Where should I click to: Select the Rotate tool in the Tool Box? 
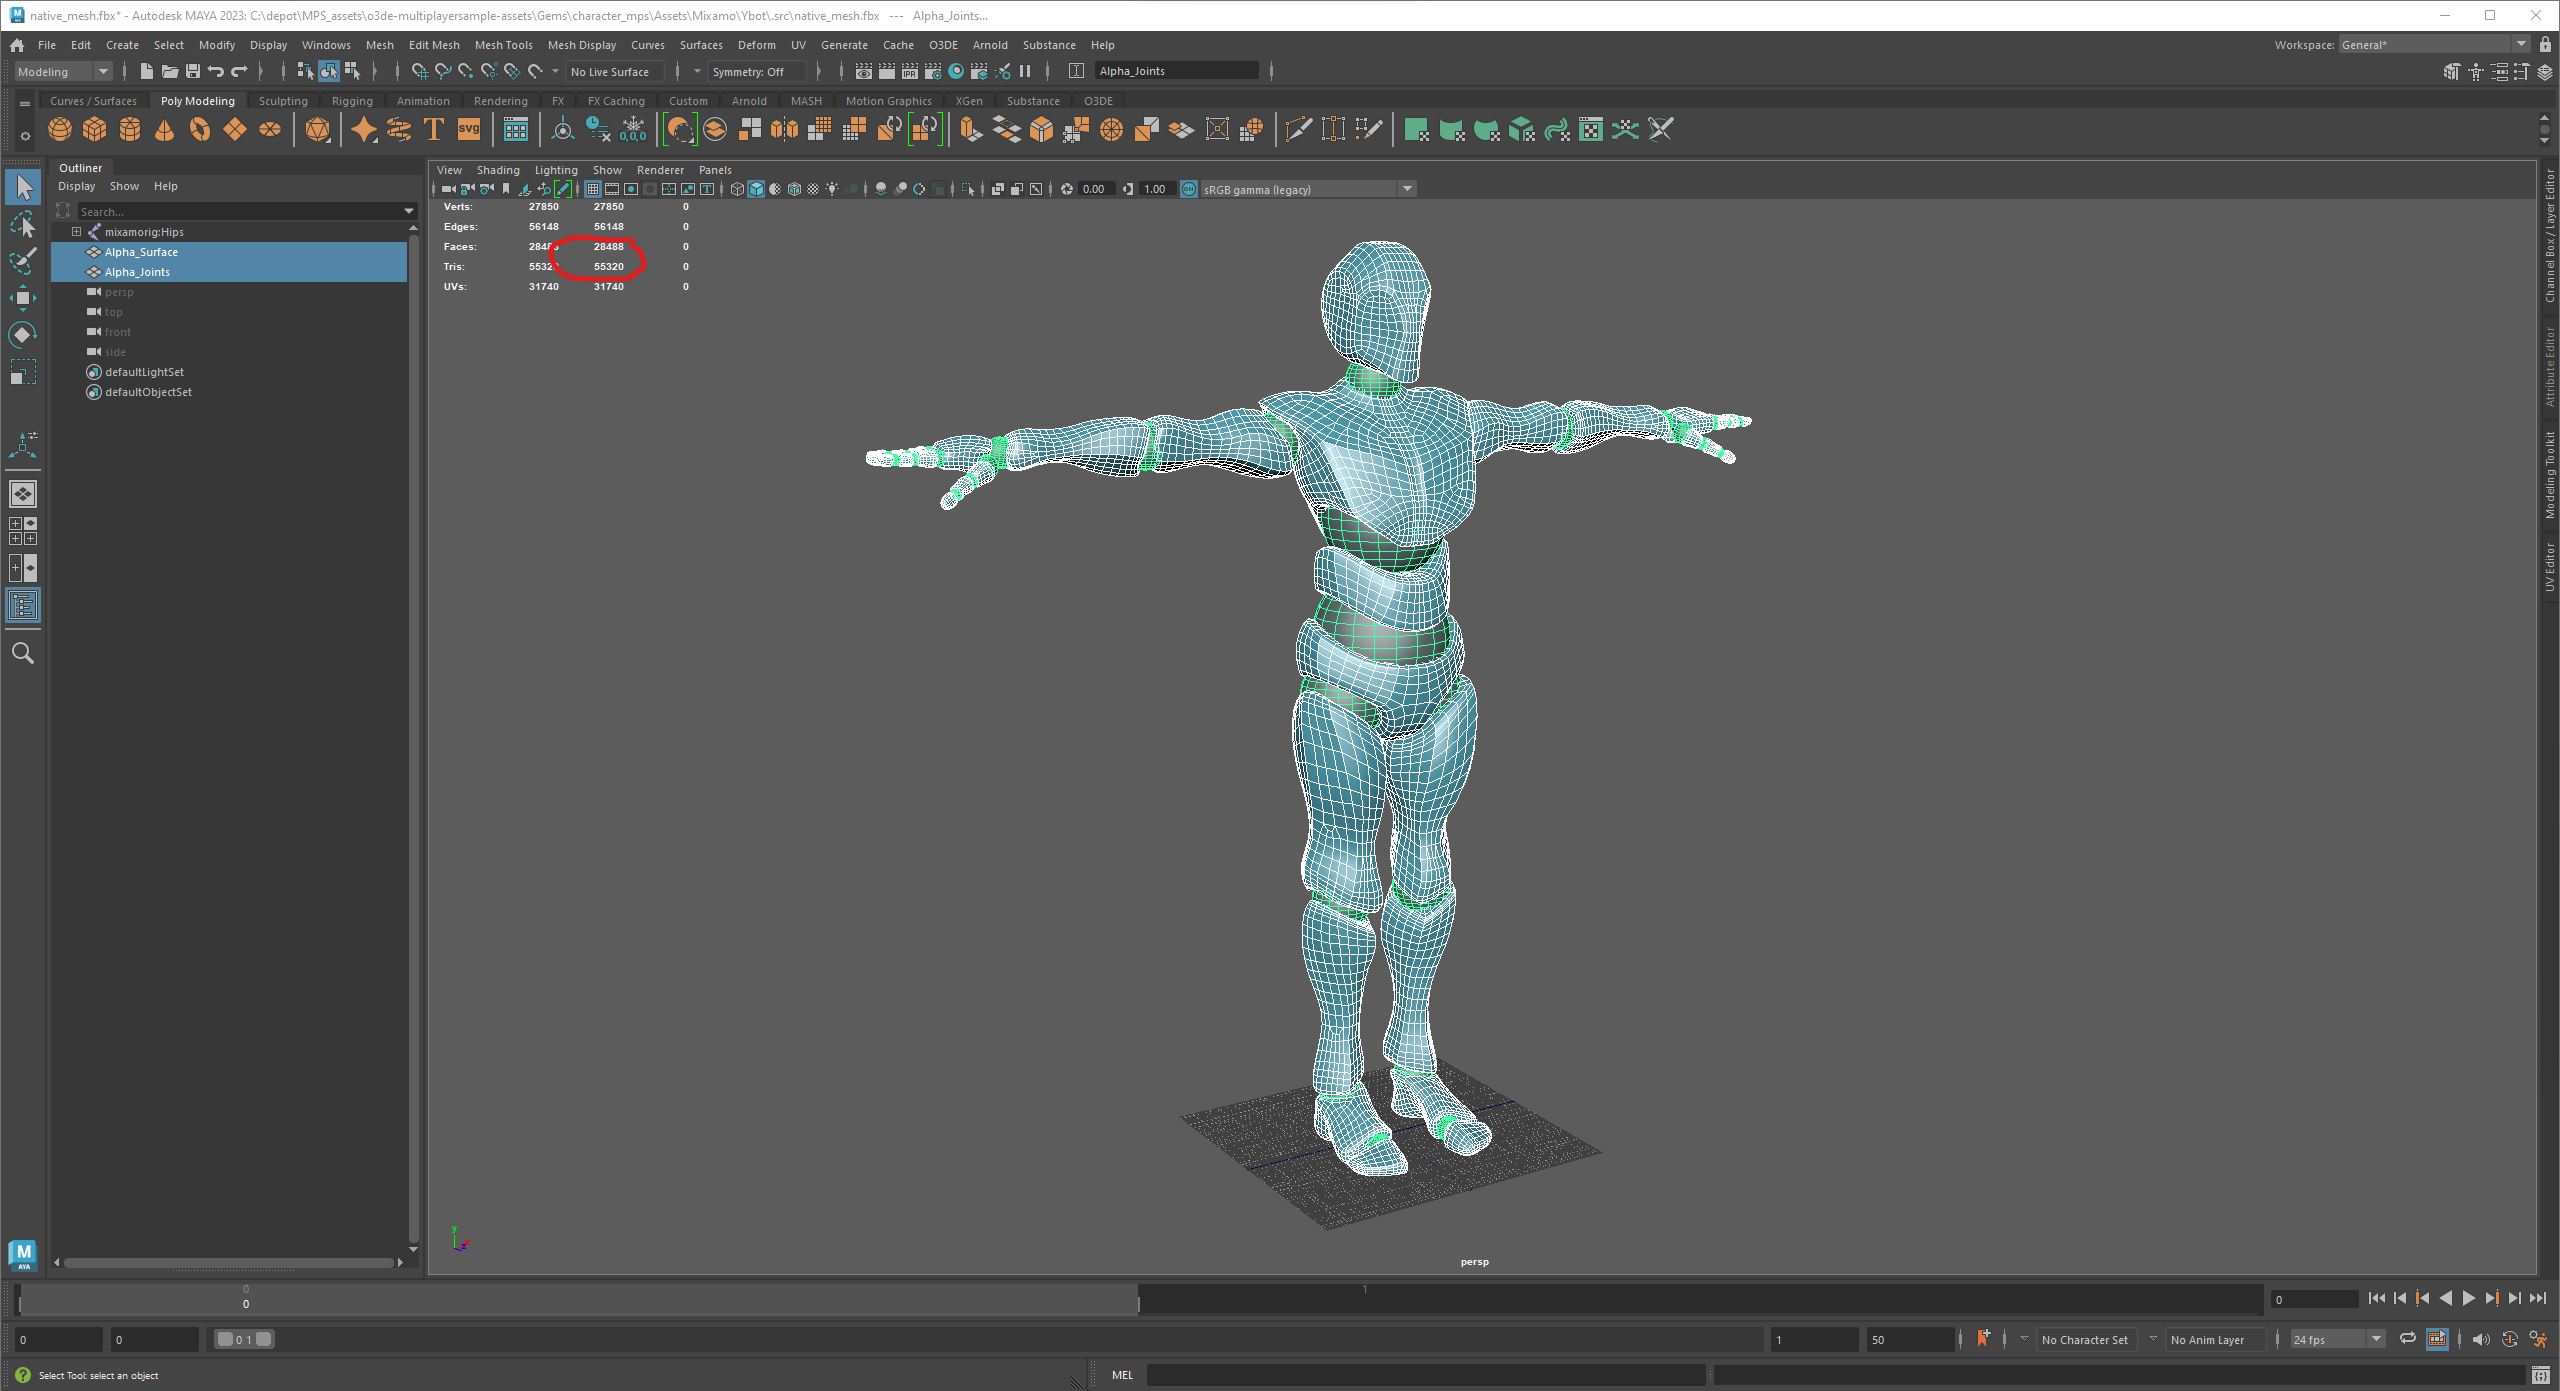23,335
